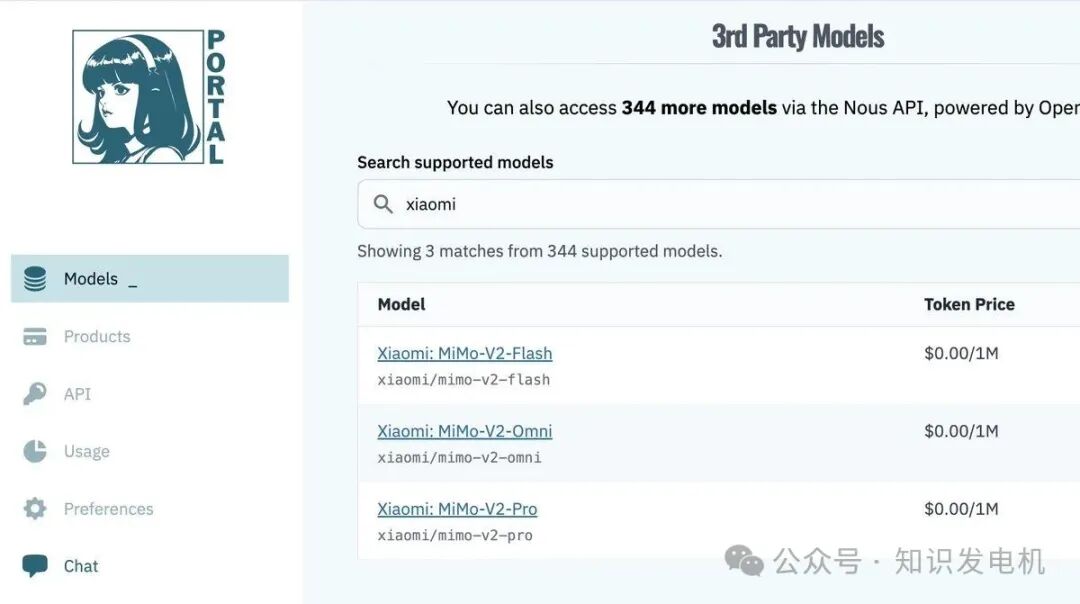Click the Preferences gear icon

[35, 509]
